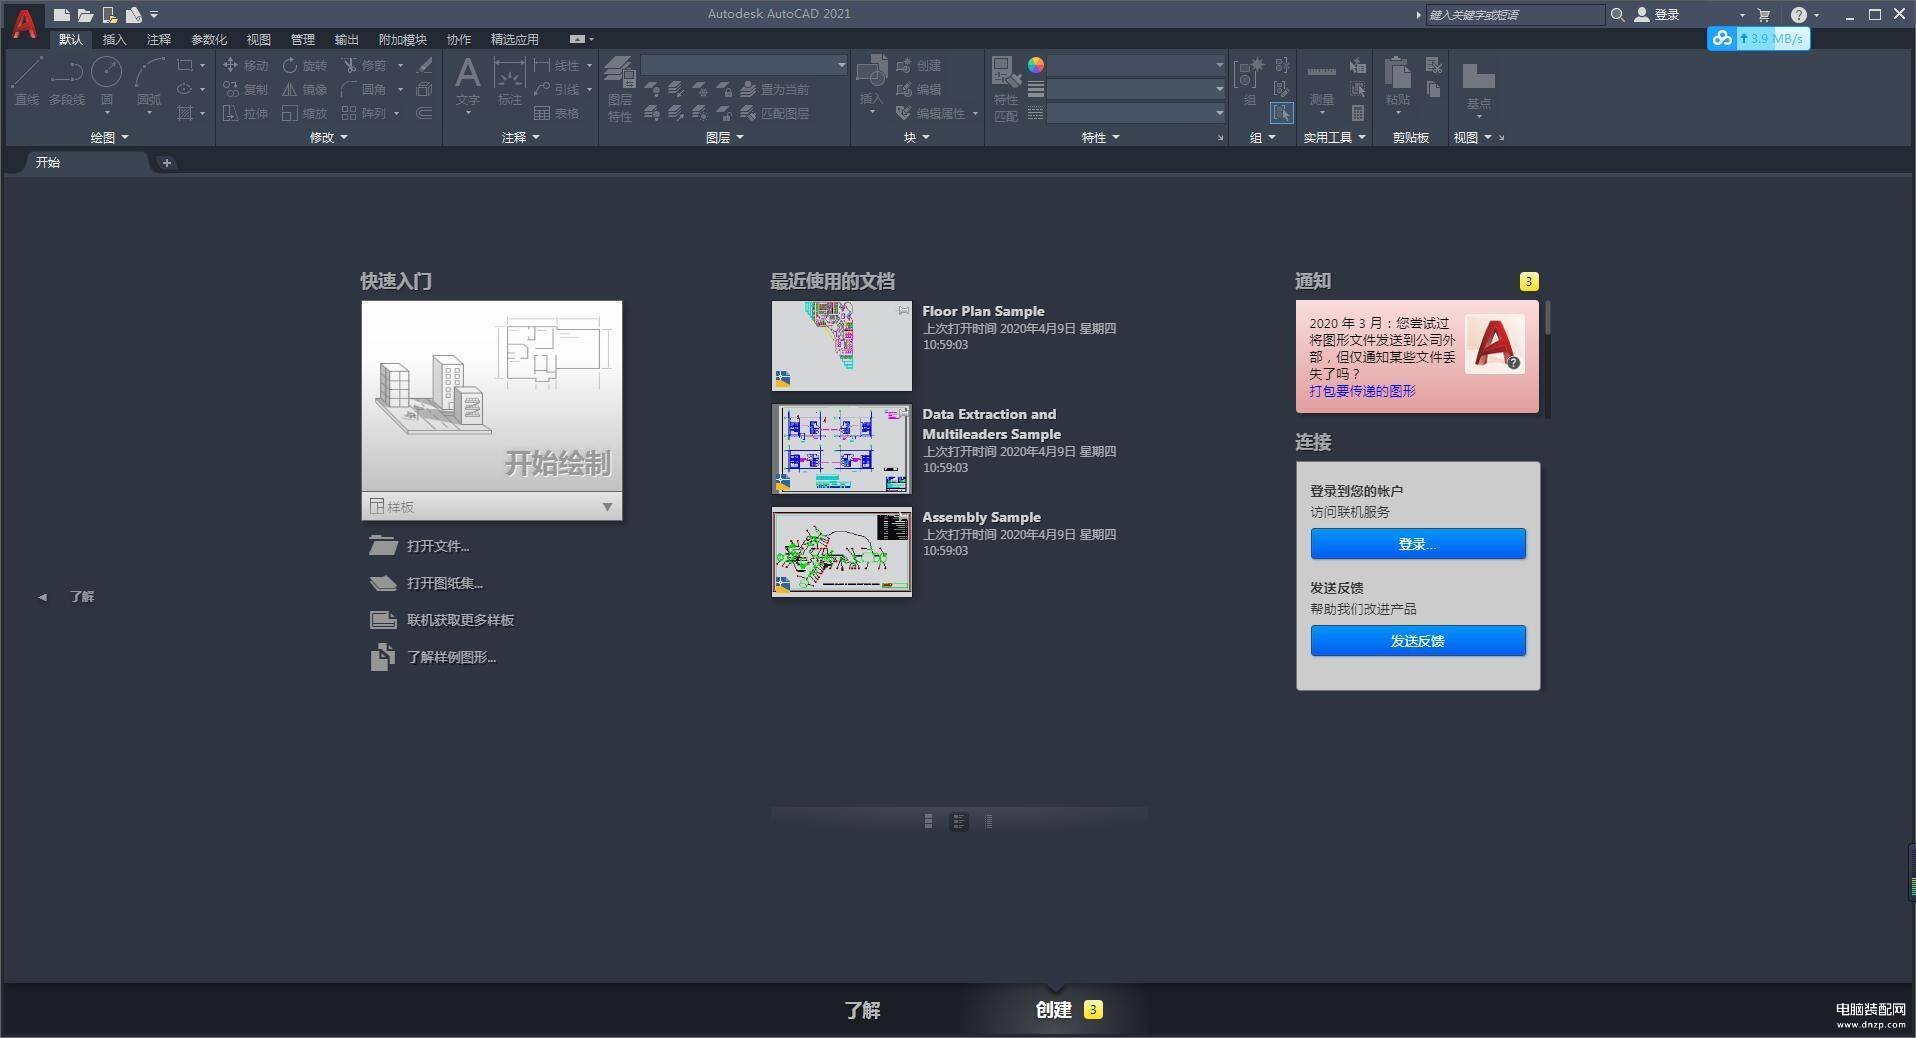Click the object color wheel swatch
1916x1038 pixels.
coord(1036,65)
